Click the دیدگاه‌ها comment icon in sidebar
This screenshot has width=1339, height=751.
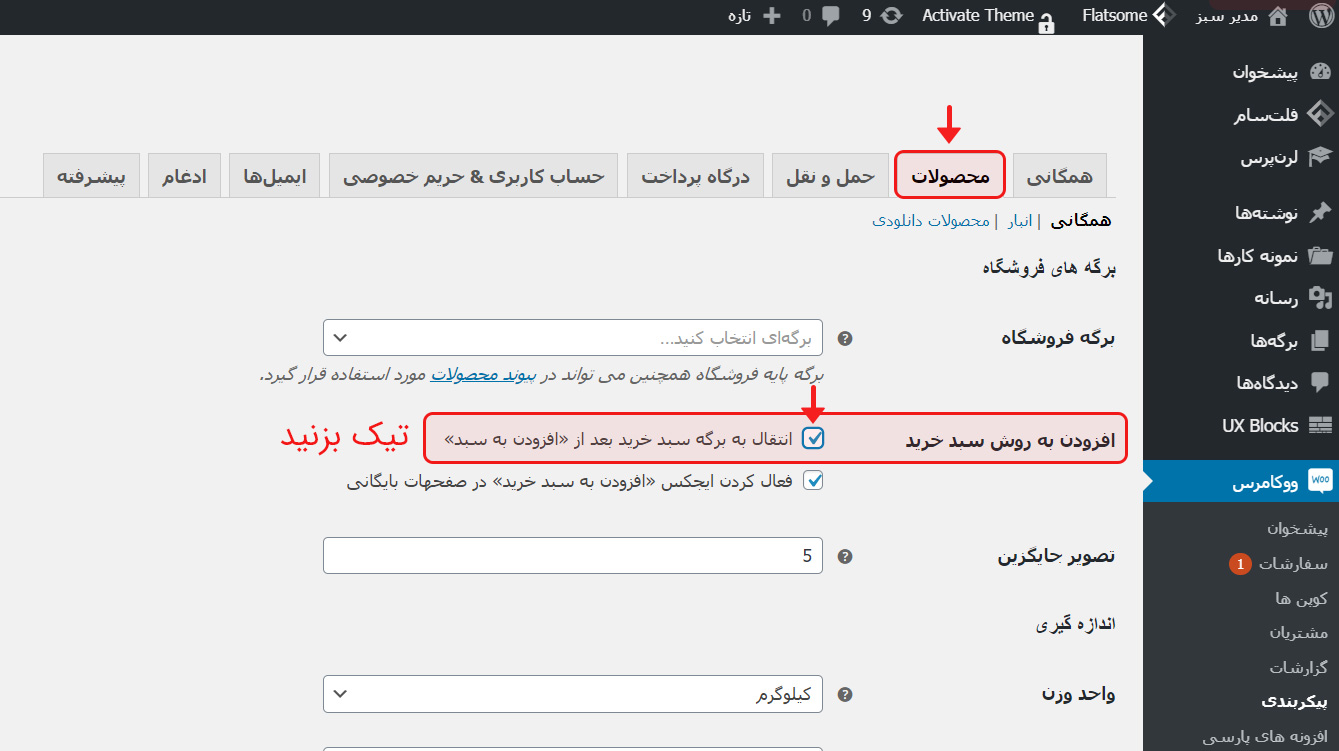(1320, 382)
